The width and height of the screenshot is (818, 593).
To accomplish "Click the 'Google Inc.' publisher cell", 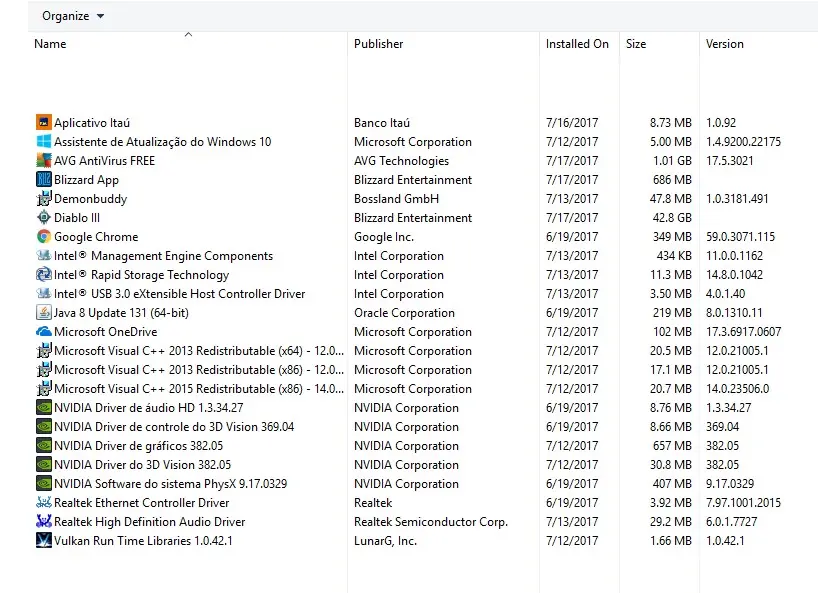I will (x=384, y=237).
